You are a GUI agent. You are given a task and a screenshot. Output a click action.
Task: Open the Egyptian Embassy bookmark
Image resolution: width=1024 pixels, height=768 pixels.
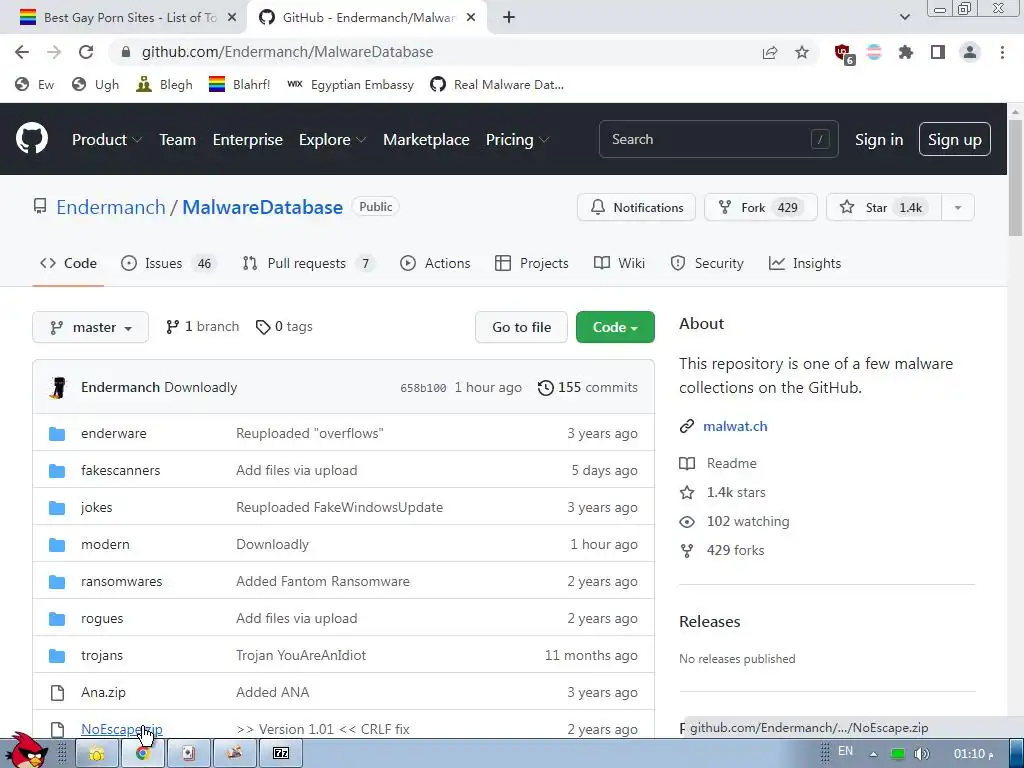point(351,84)
